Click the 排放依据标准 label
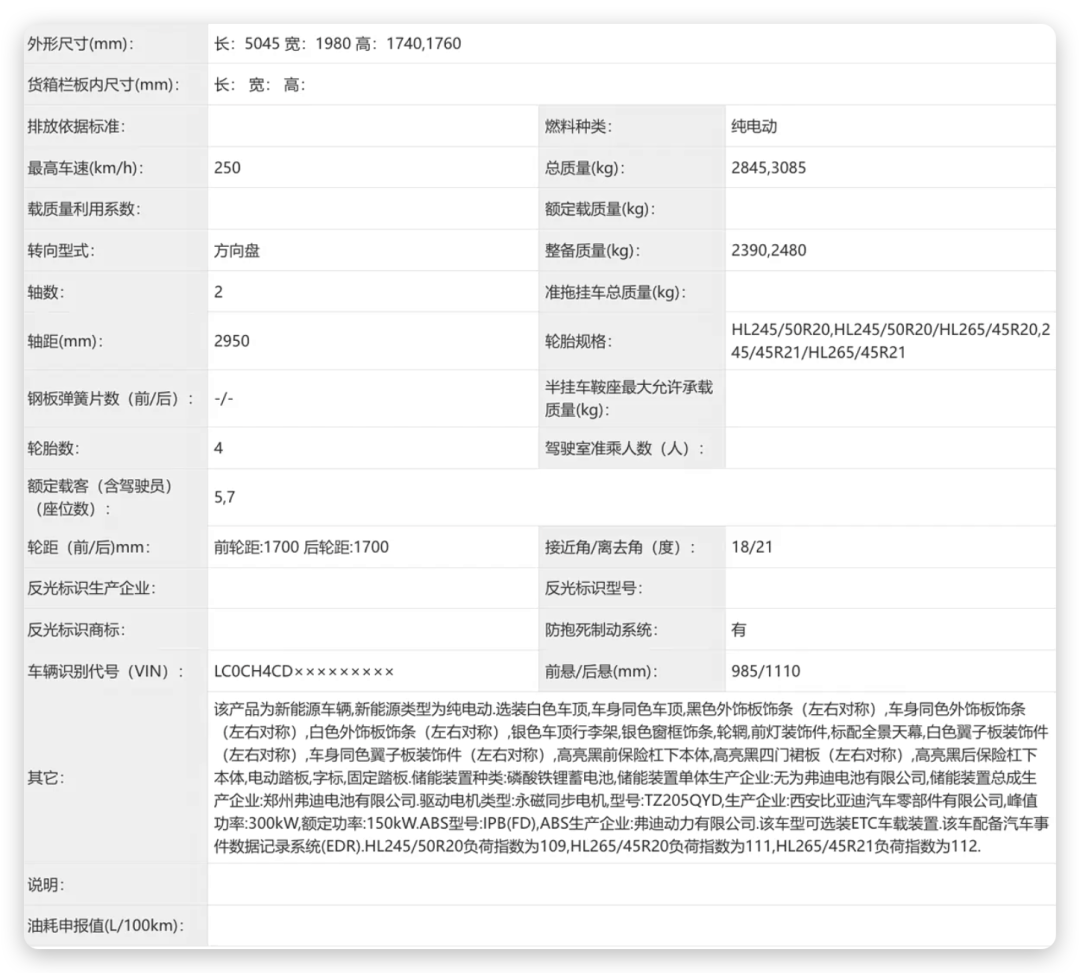Viewport: 1080px width, 973px height. tap(76, 127)
